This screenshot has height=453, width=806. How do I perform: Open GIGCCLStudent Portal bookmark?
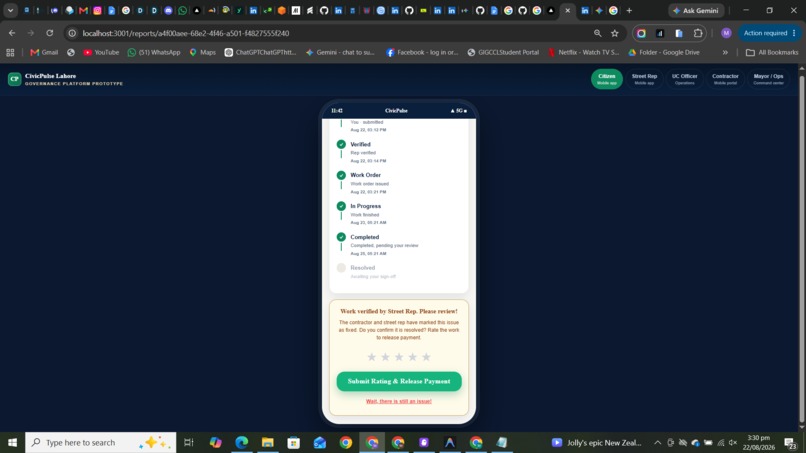[503, 52]
